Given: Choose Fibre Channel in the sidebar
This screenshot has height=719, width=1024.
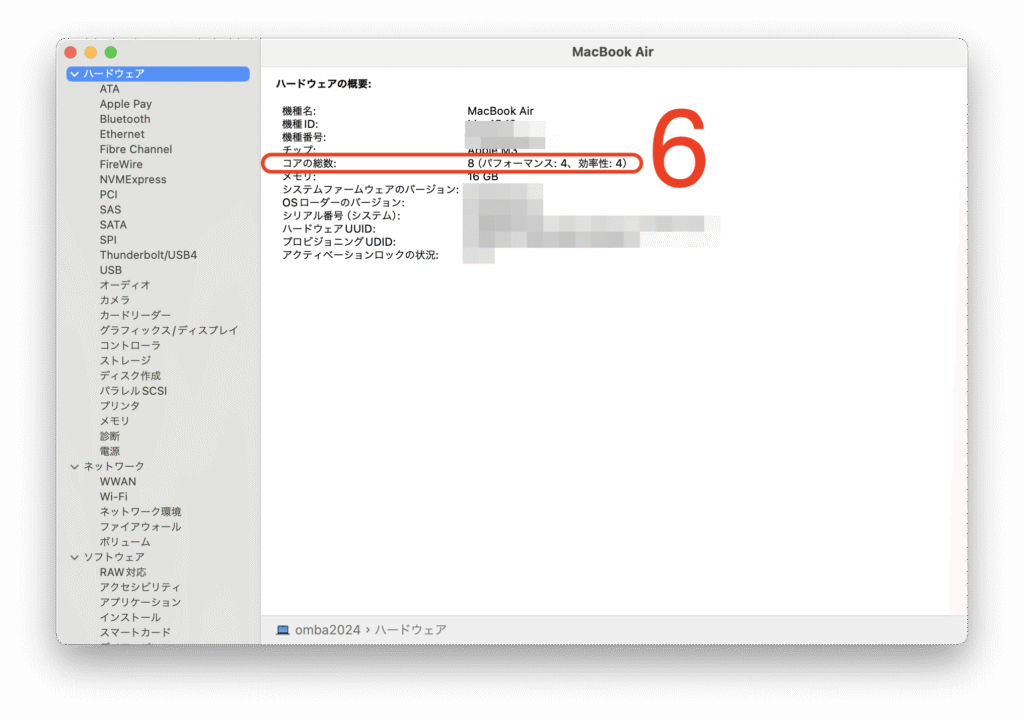Looking at the screenshot, I should (136, 149).
